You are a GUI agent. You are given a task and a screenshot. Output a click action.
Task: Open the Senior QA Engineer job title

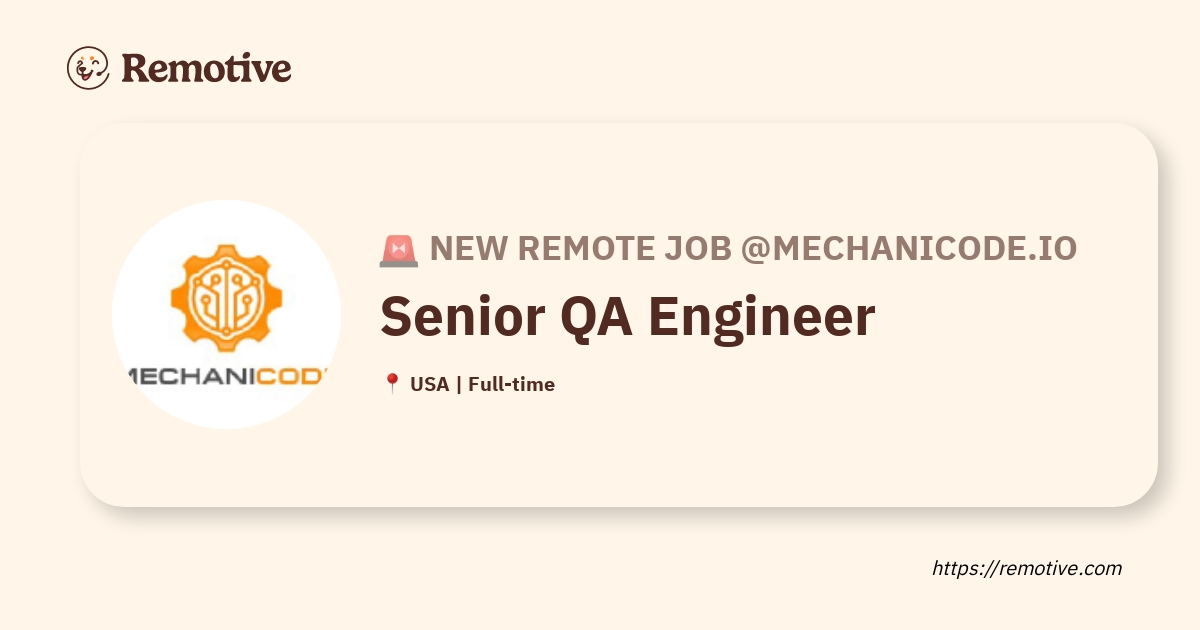point(628,317)
